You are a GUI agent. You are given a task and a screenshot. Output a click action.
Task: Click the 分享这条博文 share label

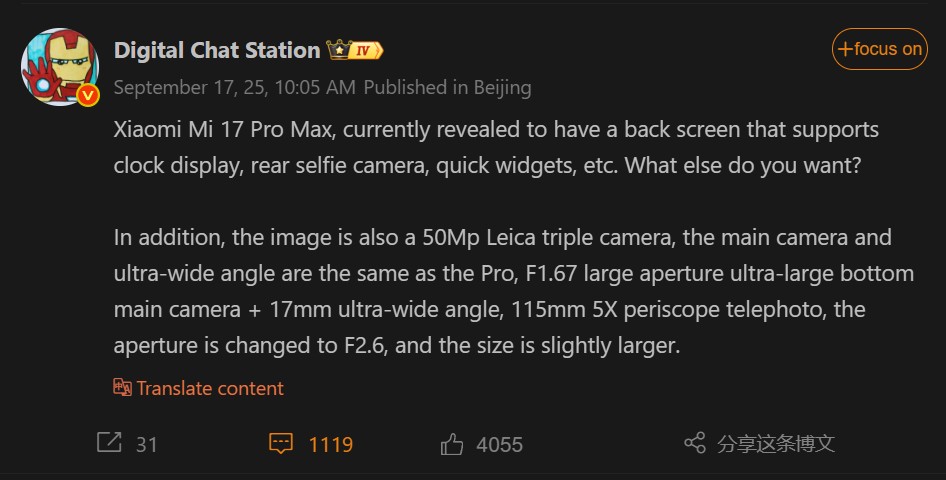click(776, 444)
